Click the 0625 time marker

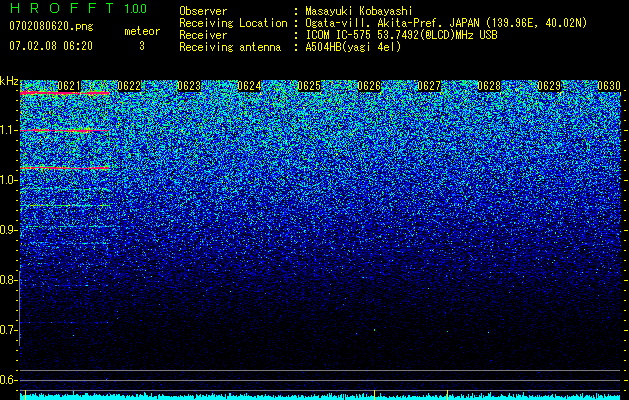309,86
